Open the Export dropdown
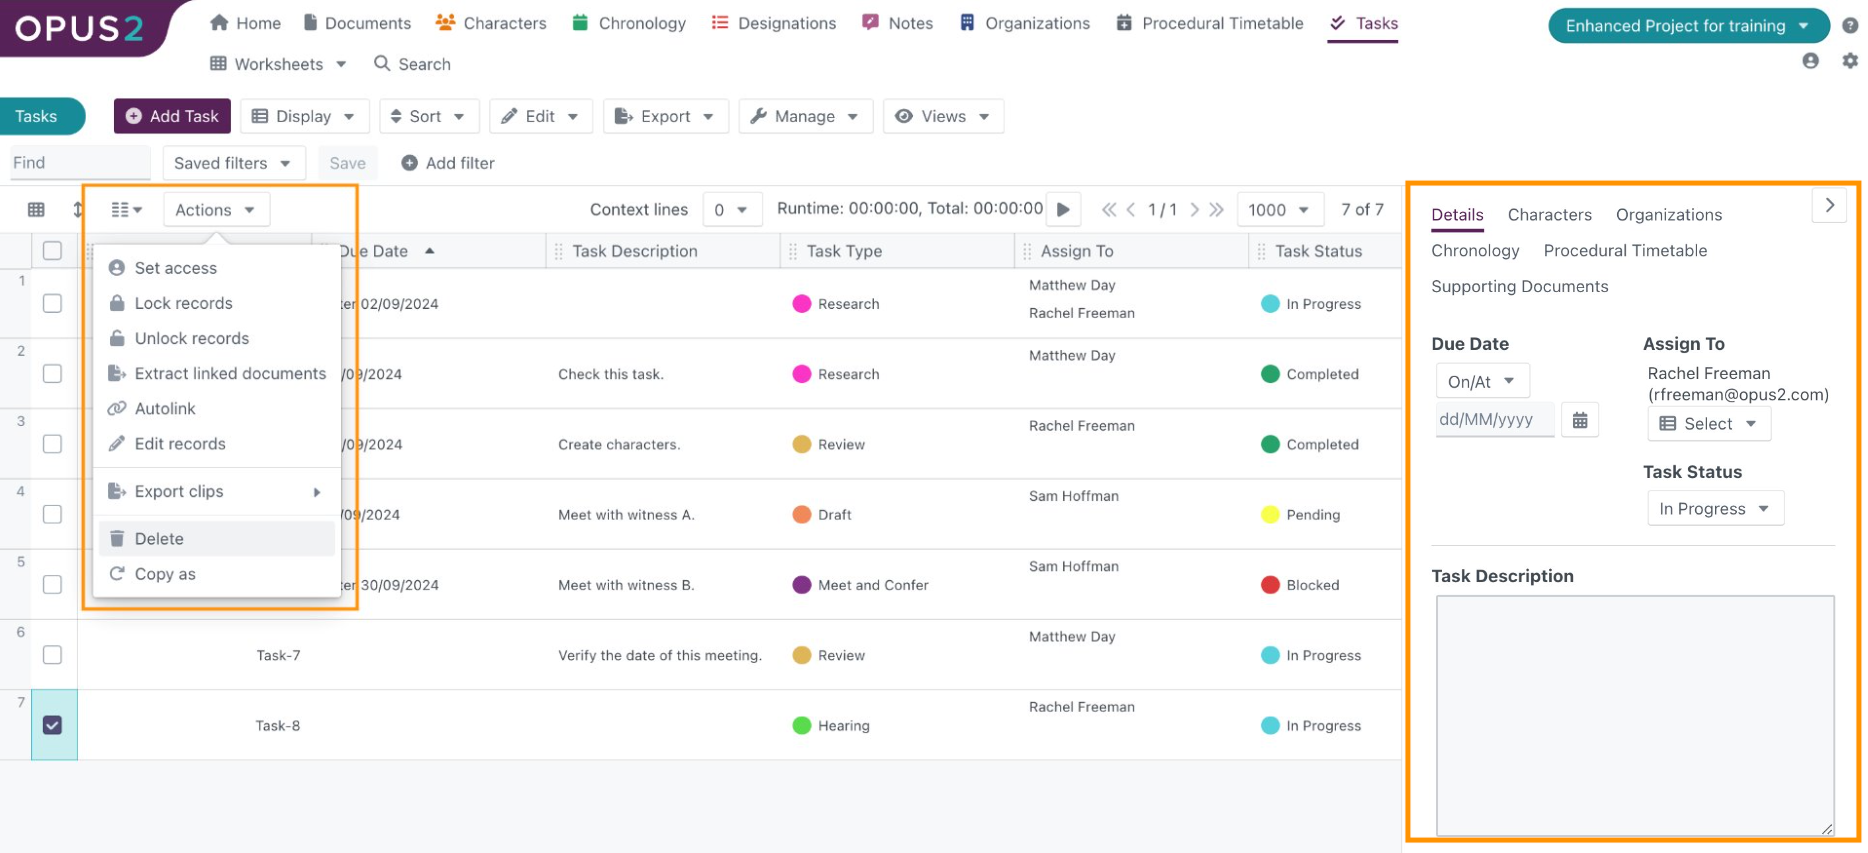Image resolution: width=1868 pixels, height=853 pixels. (x=666, y=116)
